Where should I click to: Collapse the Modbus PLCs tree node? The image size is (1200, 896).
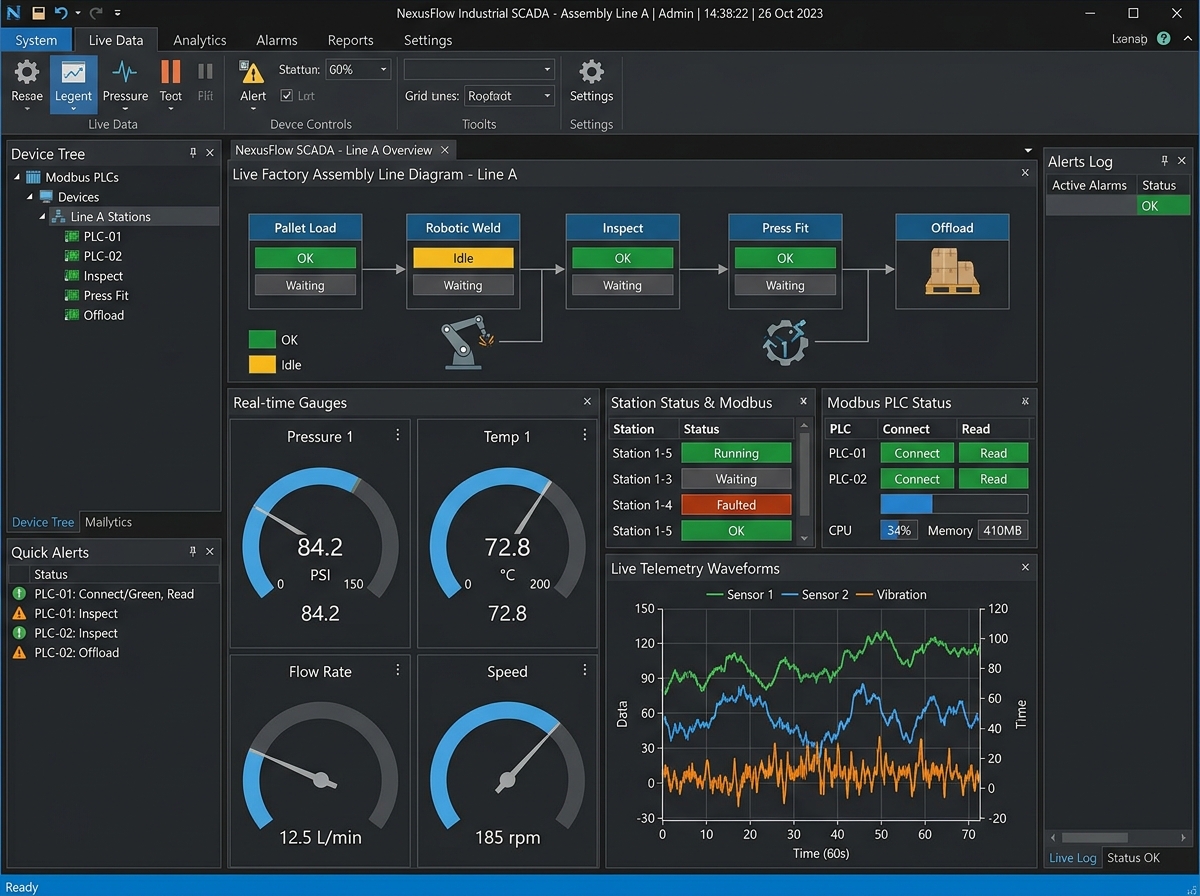point(18,177)
